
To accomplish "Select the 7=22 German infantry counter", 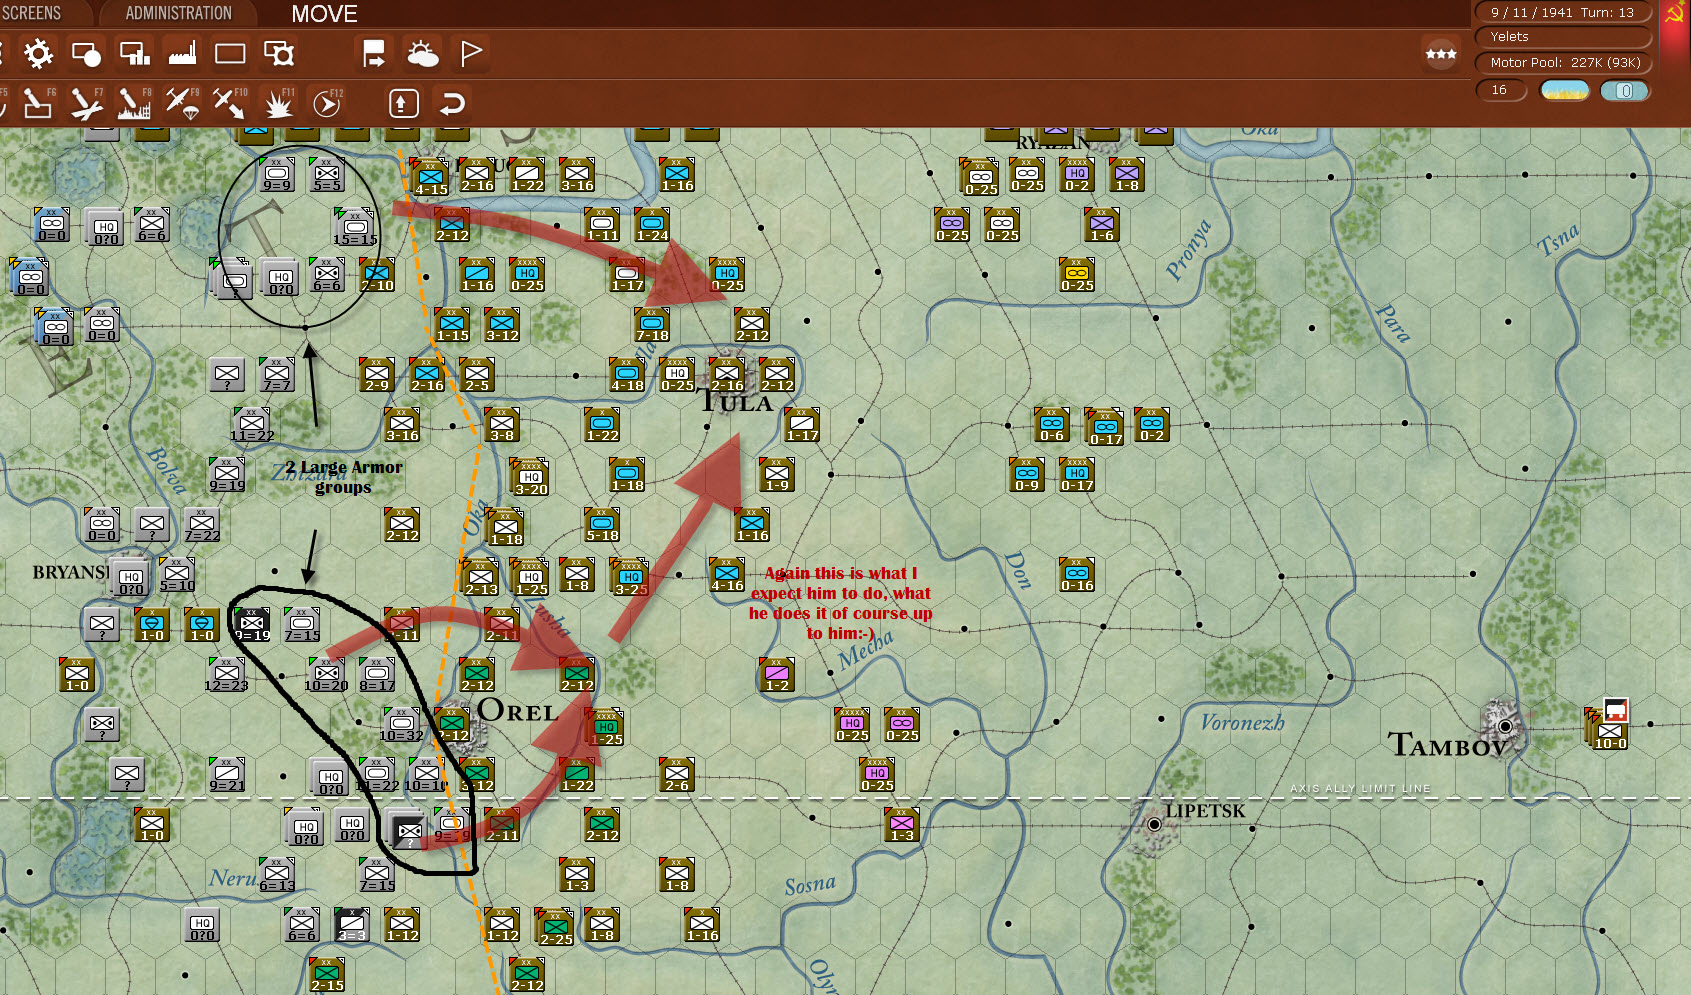I will (201, 525).
